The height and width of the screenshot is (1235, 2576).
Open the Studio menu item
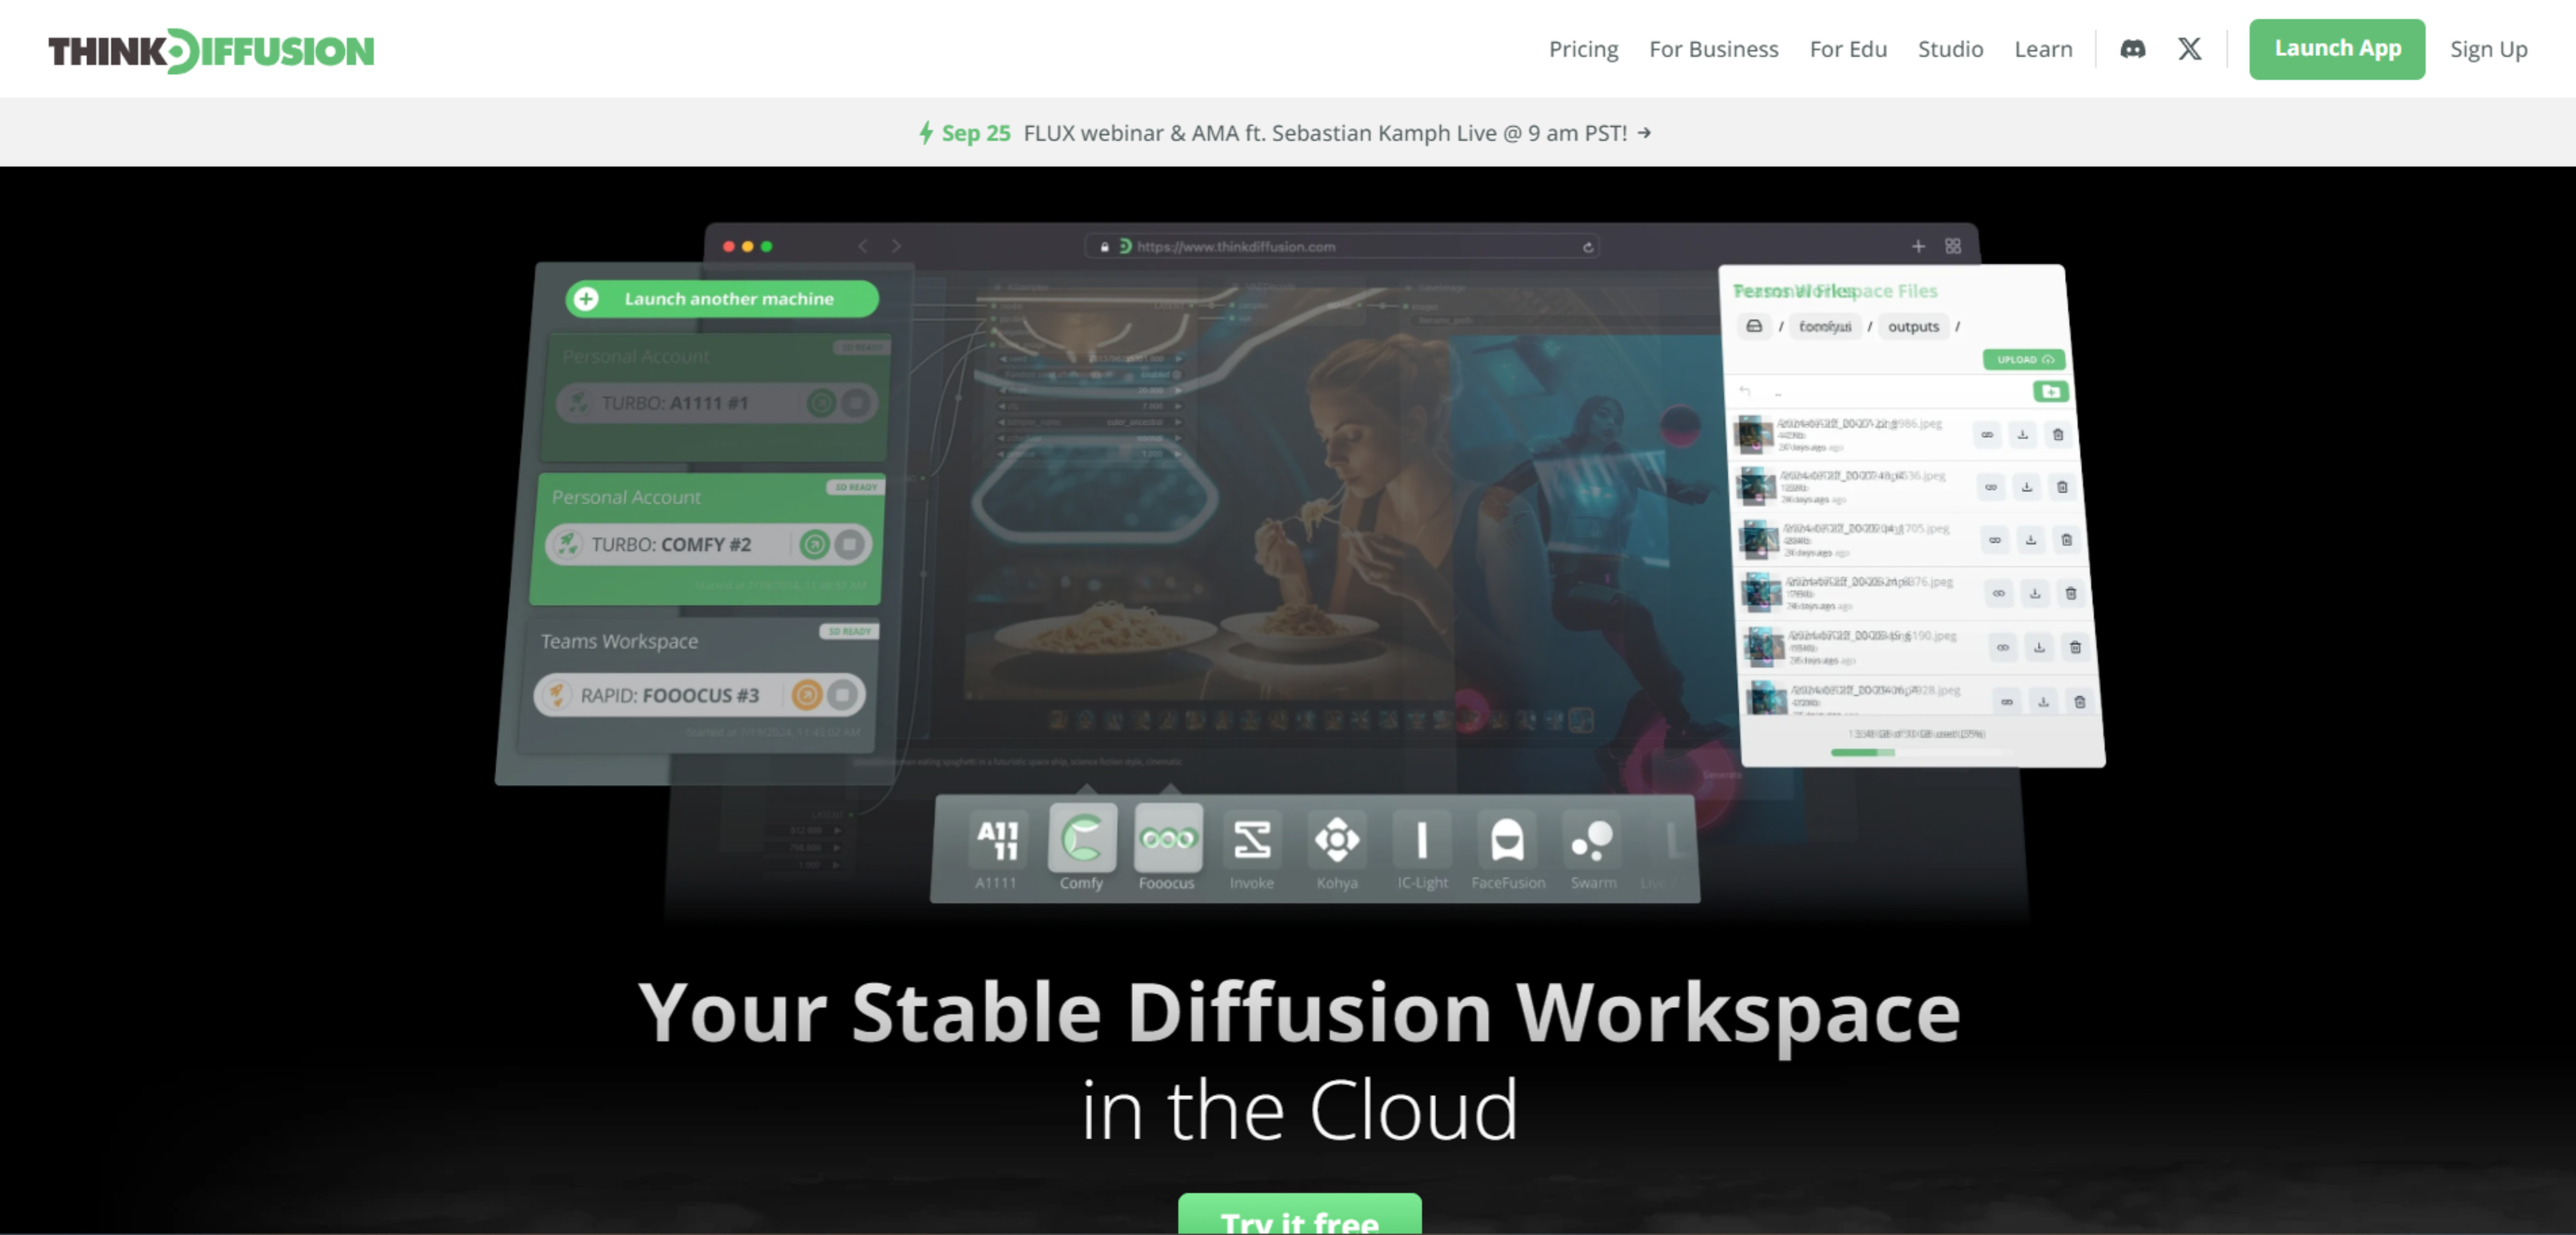click(x=1950, y=49)
